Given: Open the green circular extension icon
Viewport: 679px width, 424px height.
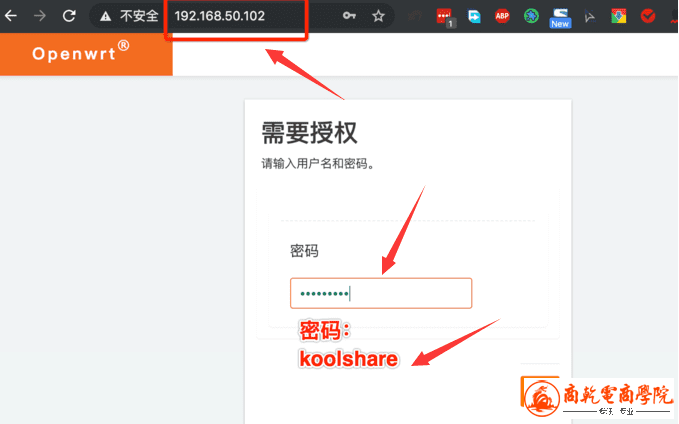Looking at the screenshot, I should tap(531, 16).
